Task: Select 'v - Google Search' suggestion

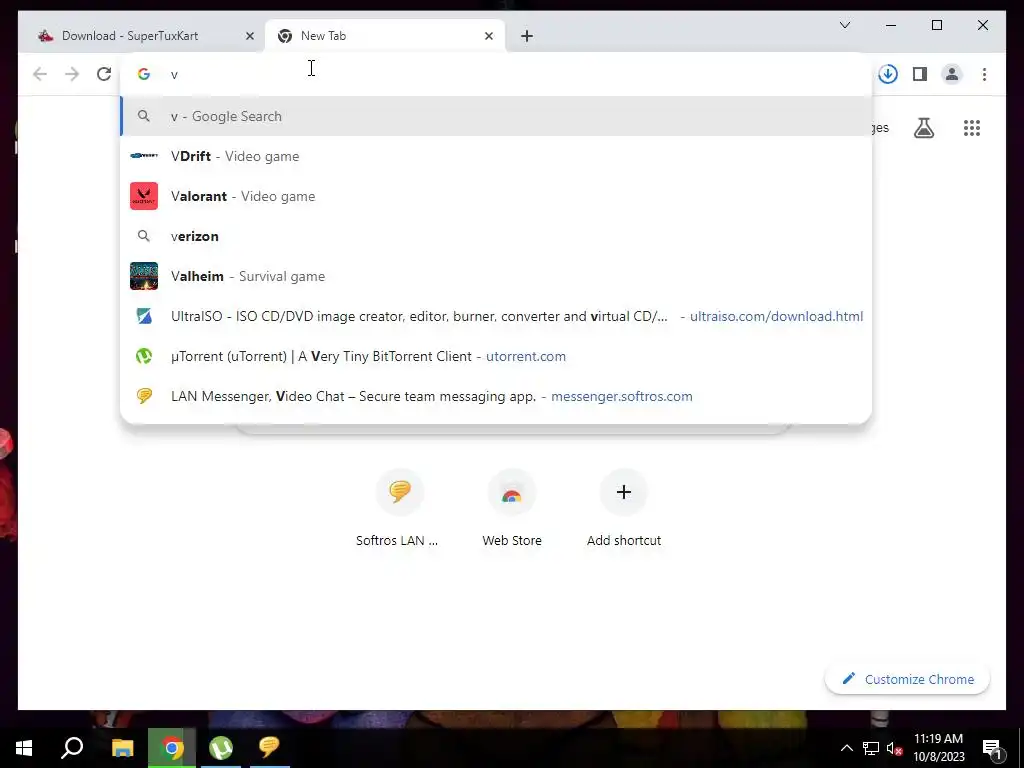Action: [x=496, y=116]
